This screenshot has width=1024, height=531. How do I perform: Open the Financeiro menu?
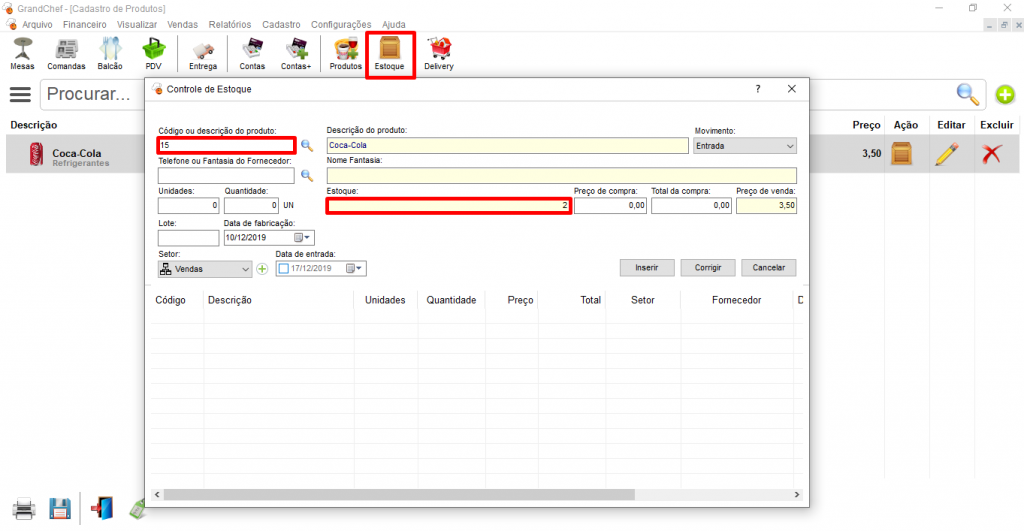point(84,24)
